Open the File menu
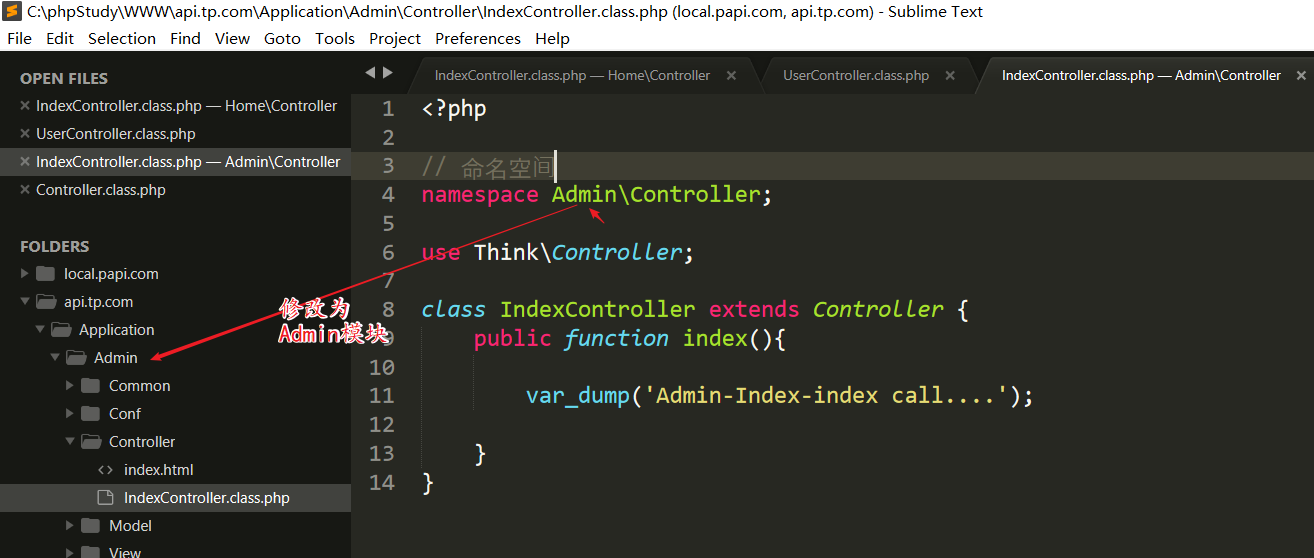Image resolution: width=1314 pixels, height=558 pixels. 19,38
